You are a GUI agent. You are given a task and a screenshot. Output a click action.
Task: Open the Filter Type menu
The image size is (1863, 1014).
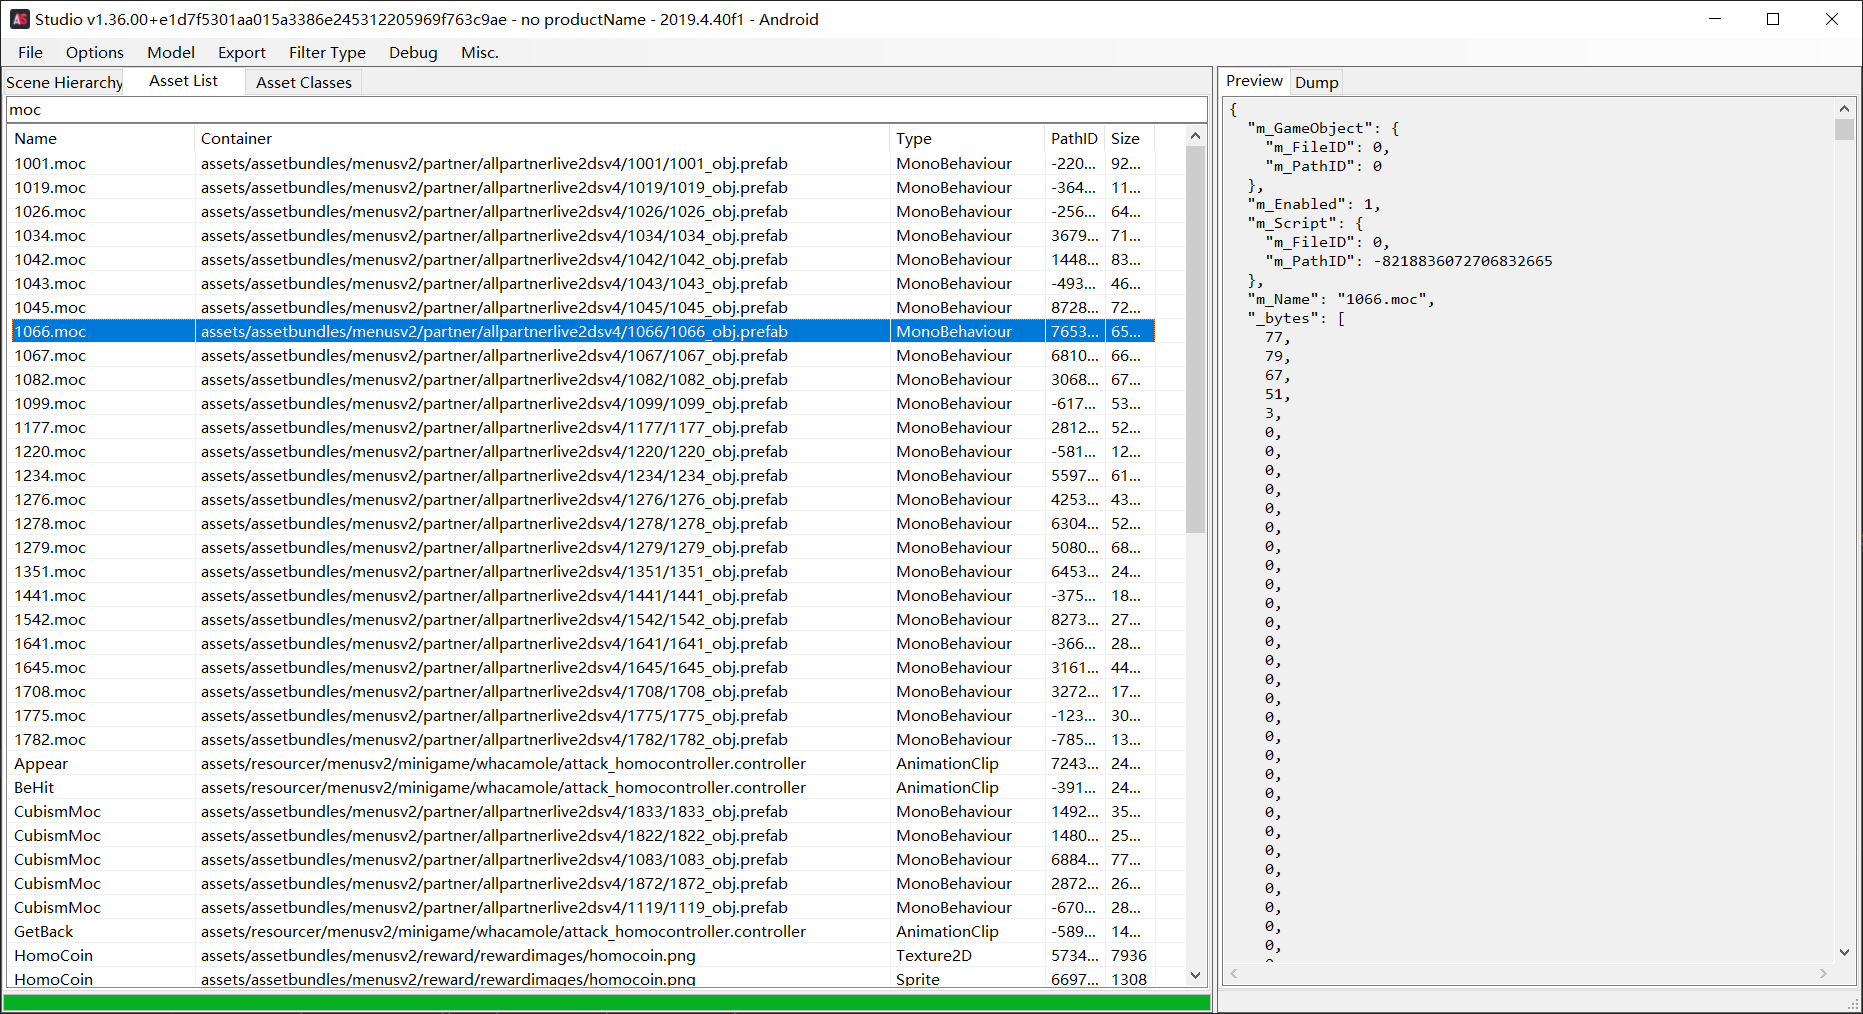pyautogui.click(x=327, y=52)
